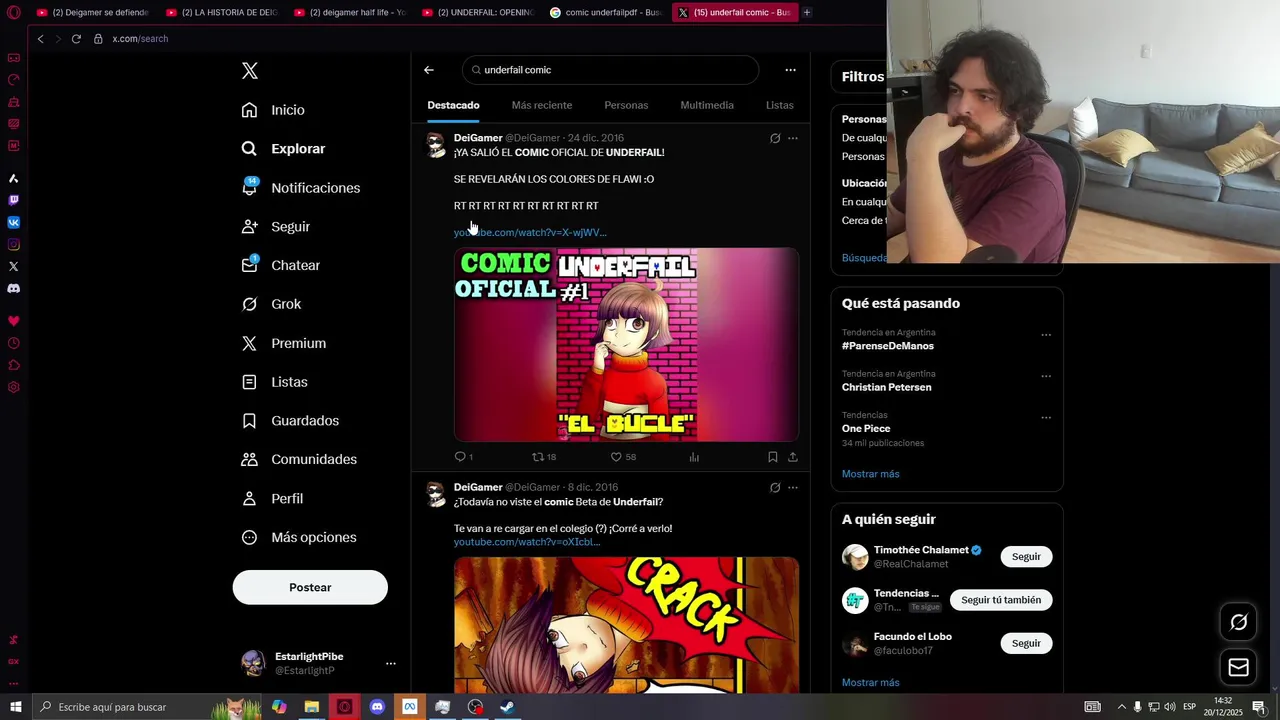Open Windows Start menu

point(15,707)
